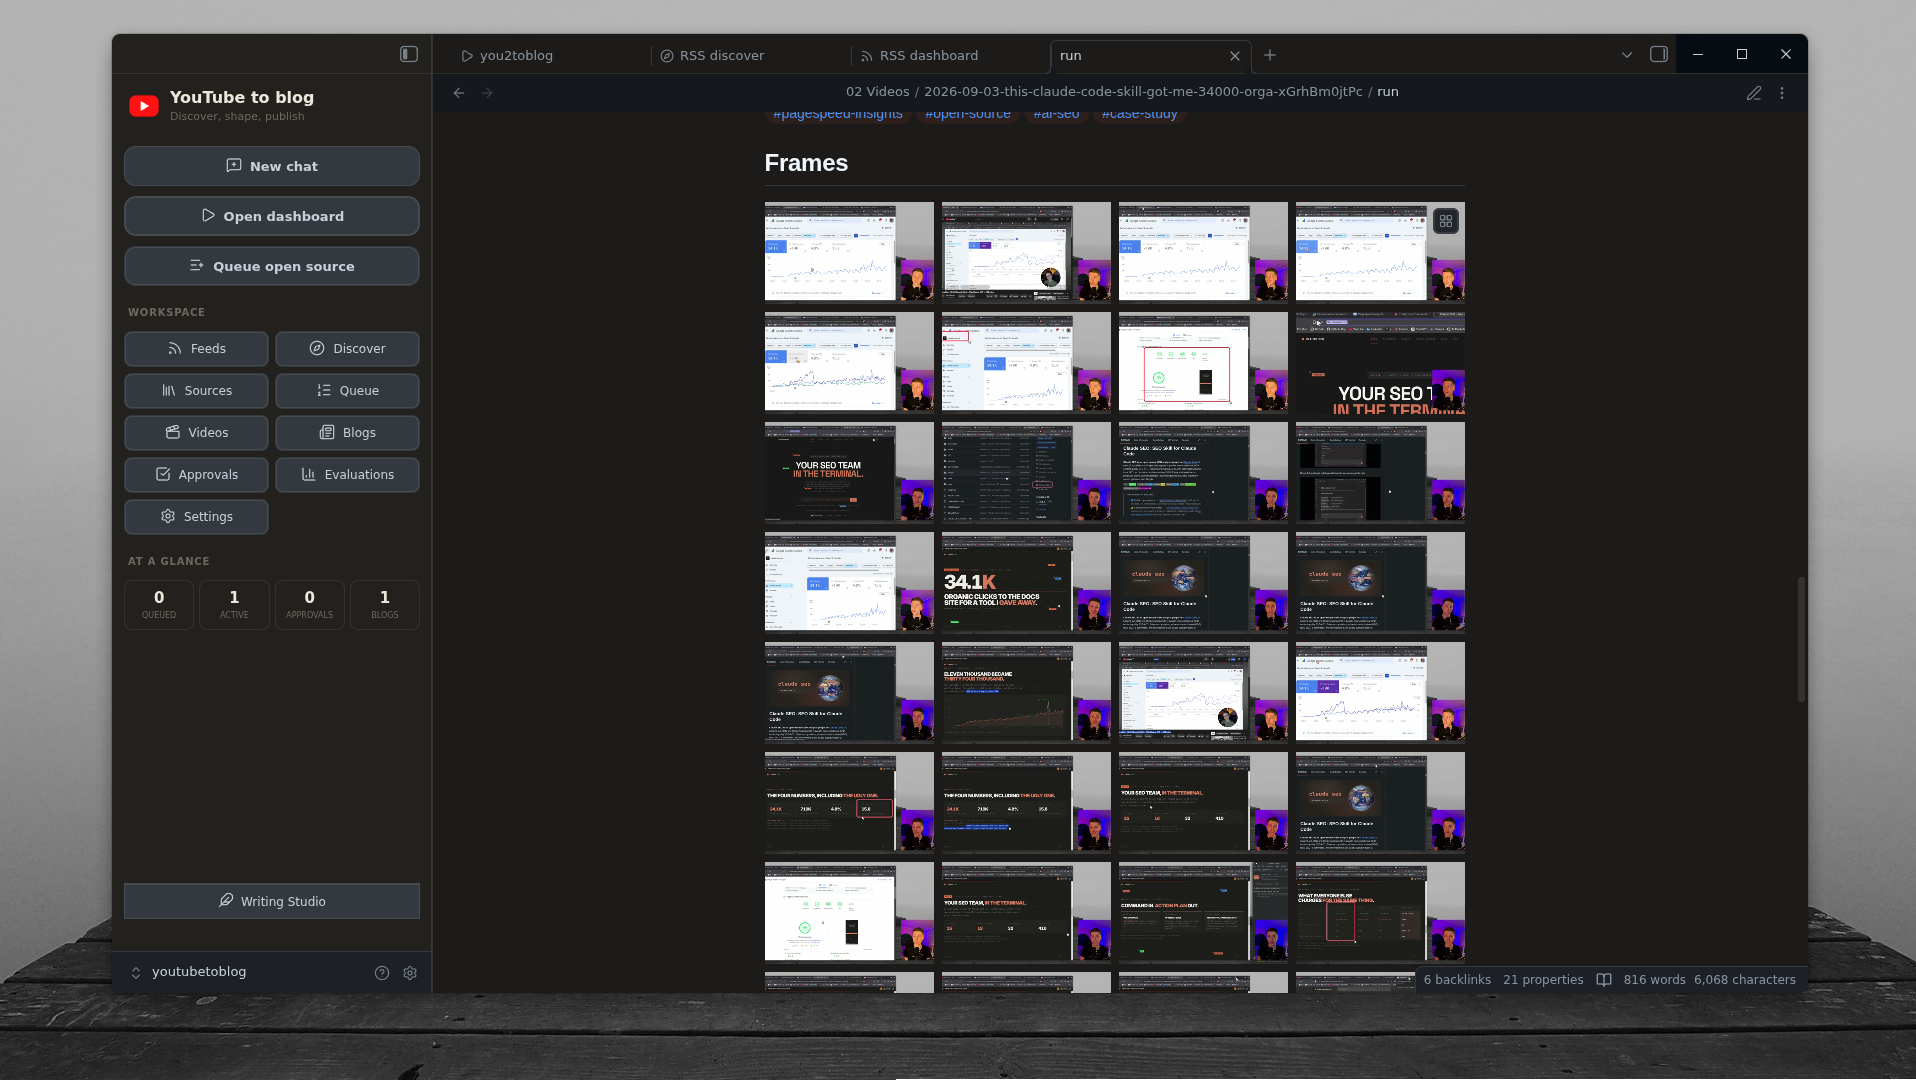1916x1080 pixels.
Task: Toggle the right sidebar panel icon
Action: pos(1659,54)
